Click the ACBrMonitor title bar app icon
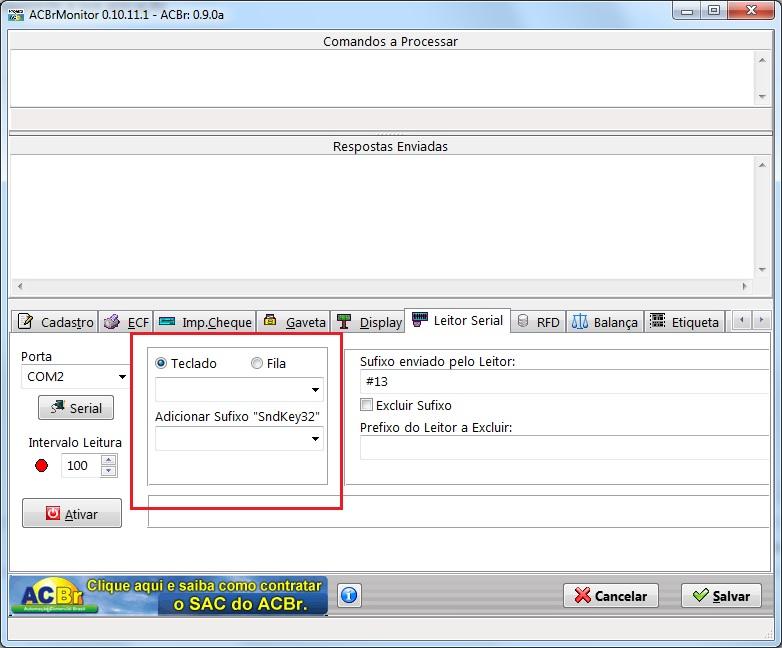Screen dimensions: 782x648 [x=16, y=15]
